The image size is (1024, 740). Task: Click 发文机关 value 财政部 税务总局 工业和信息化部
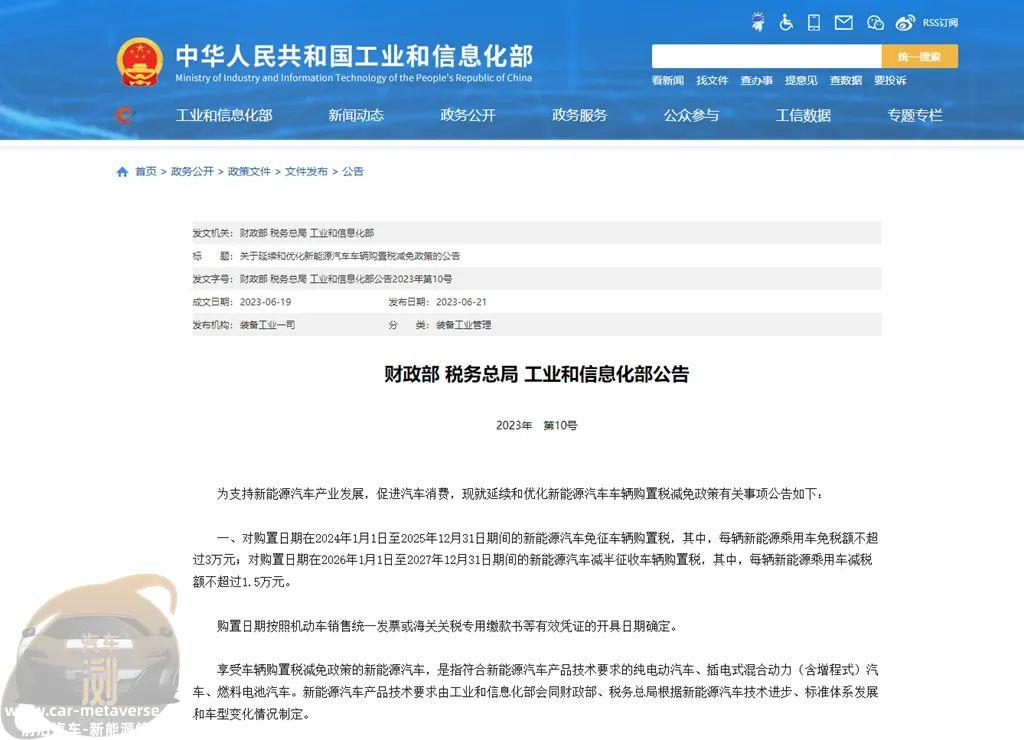307,233
